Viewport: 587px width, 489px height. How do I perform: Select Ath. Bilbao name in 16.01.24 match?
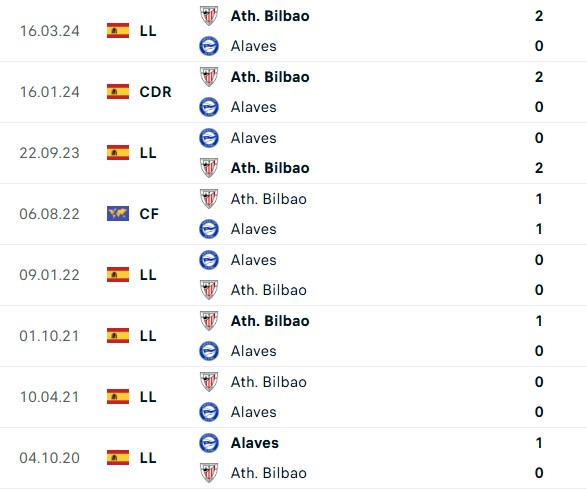coord(270,77)
